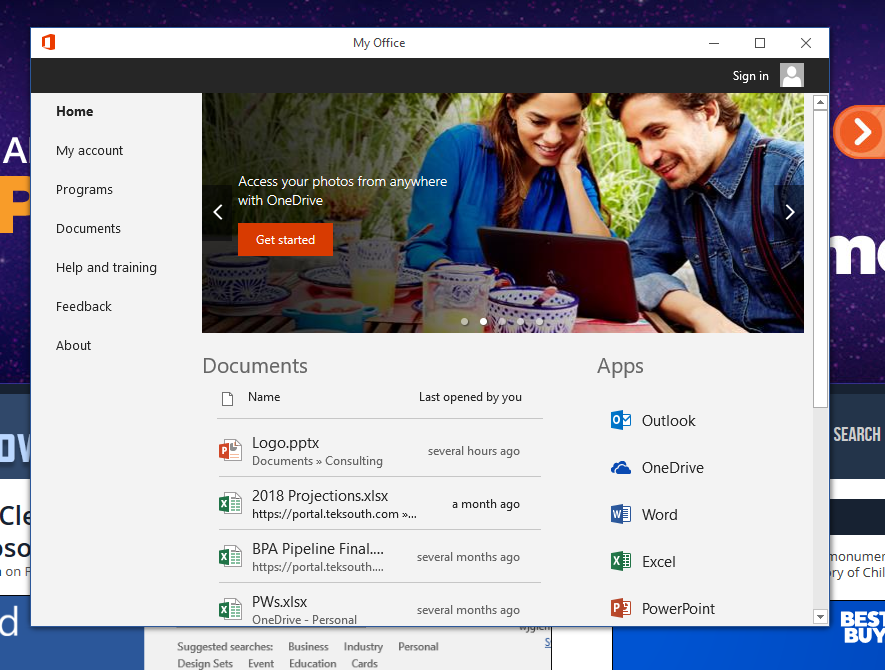The width and height of the screenshot is (885, 670).
Task: Click the Logo.pptx PowerPoint file icon
Action: pyautogui.click(x=230, y=450)
